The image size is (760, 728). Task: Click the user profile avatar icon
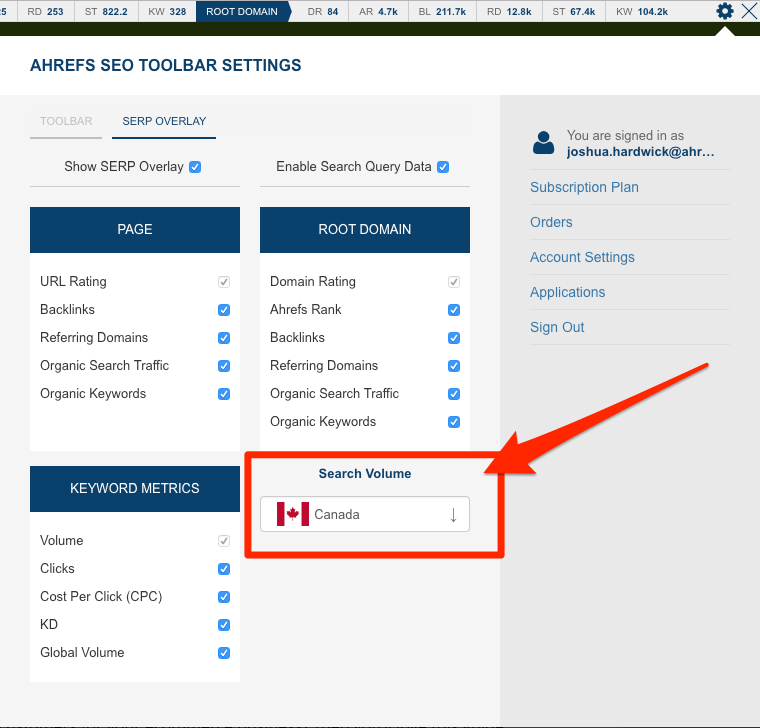[x=543, y=143]
